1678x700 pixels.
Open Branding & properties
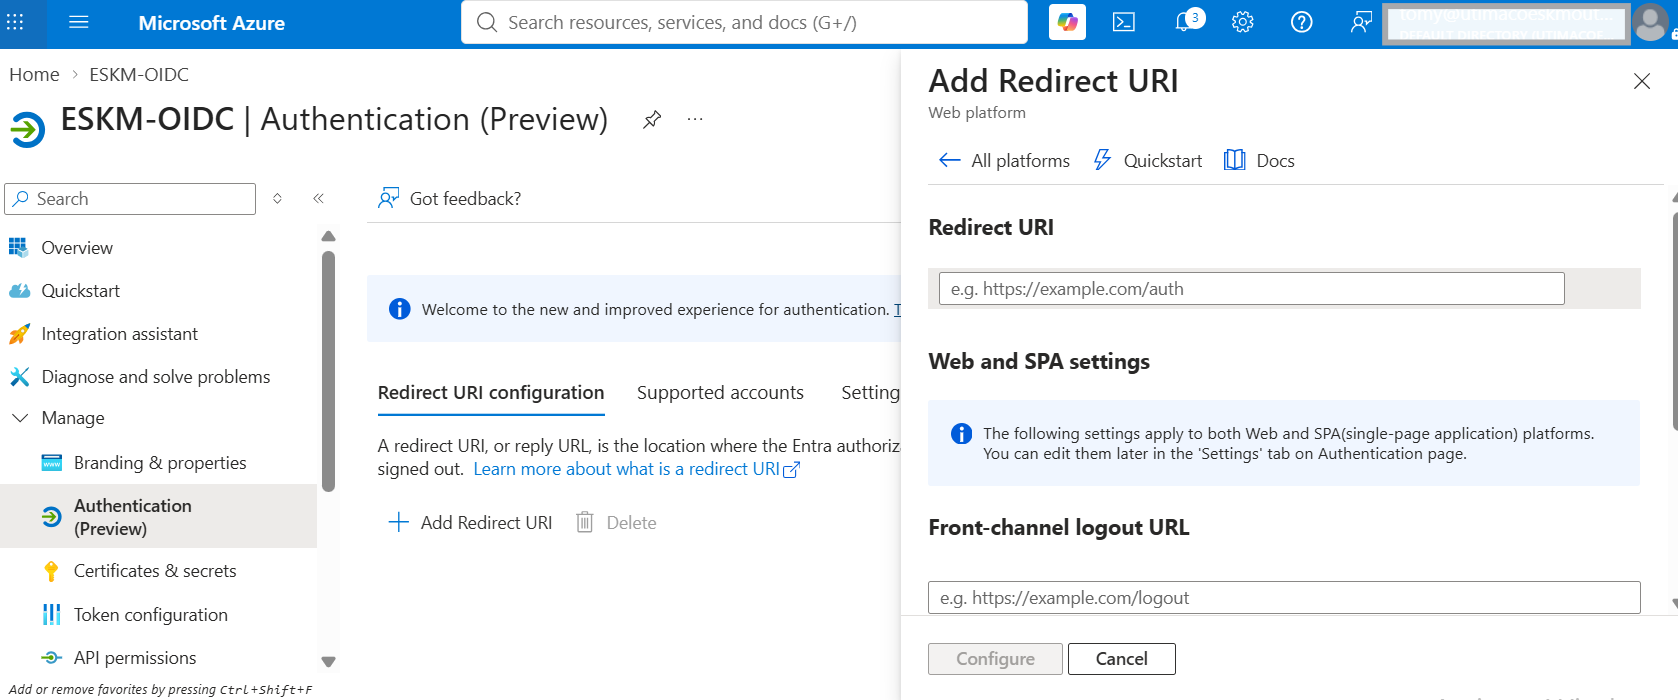coord(158,463)
